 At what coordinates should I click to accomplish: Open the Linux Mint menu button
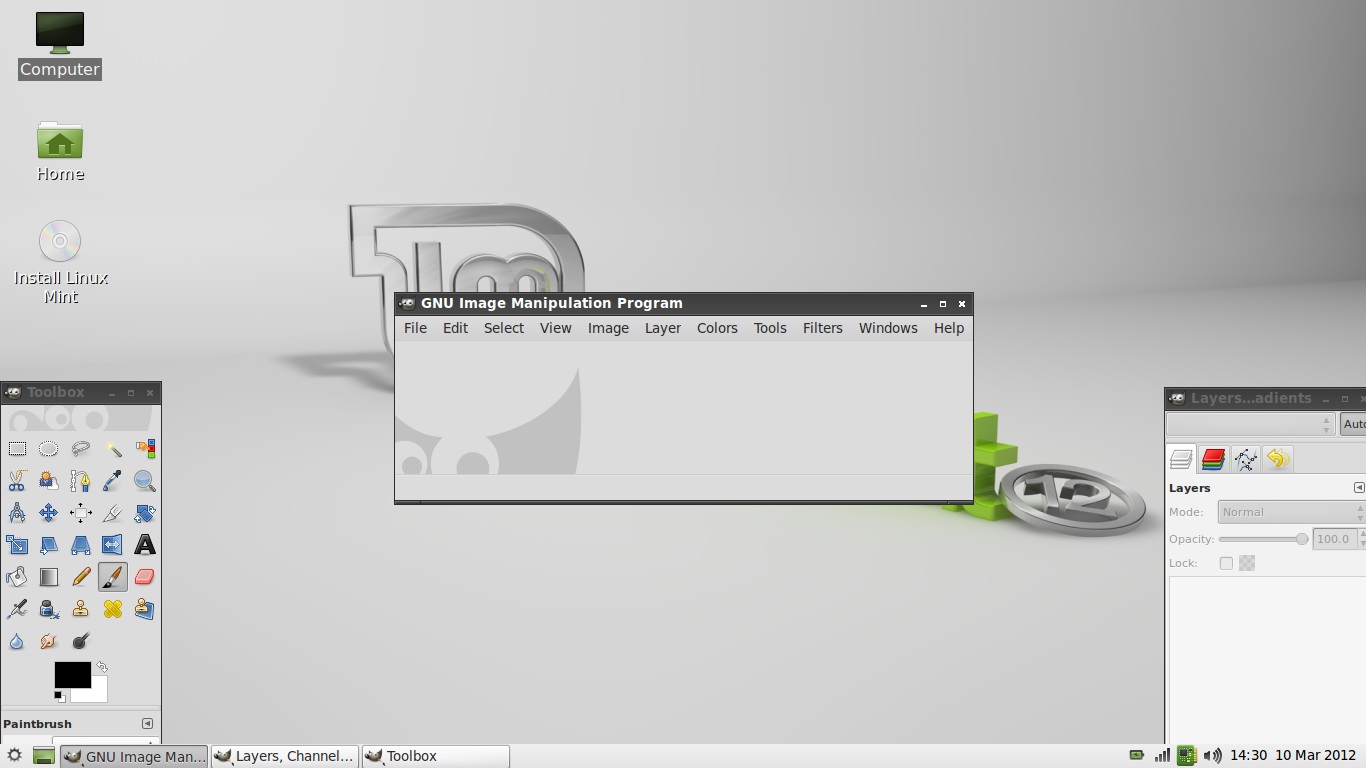(14, 756)
